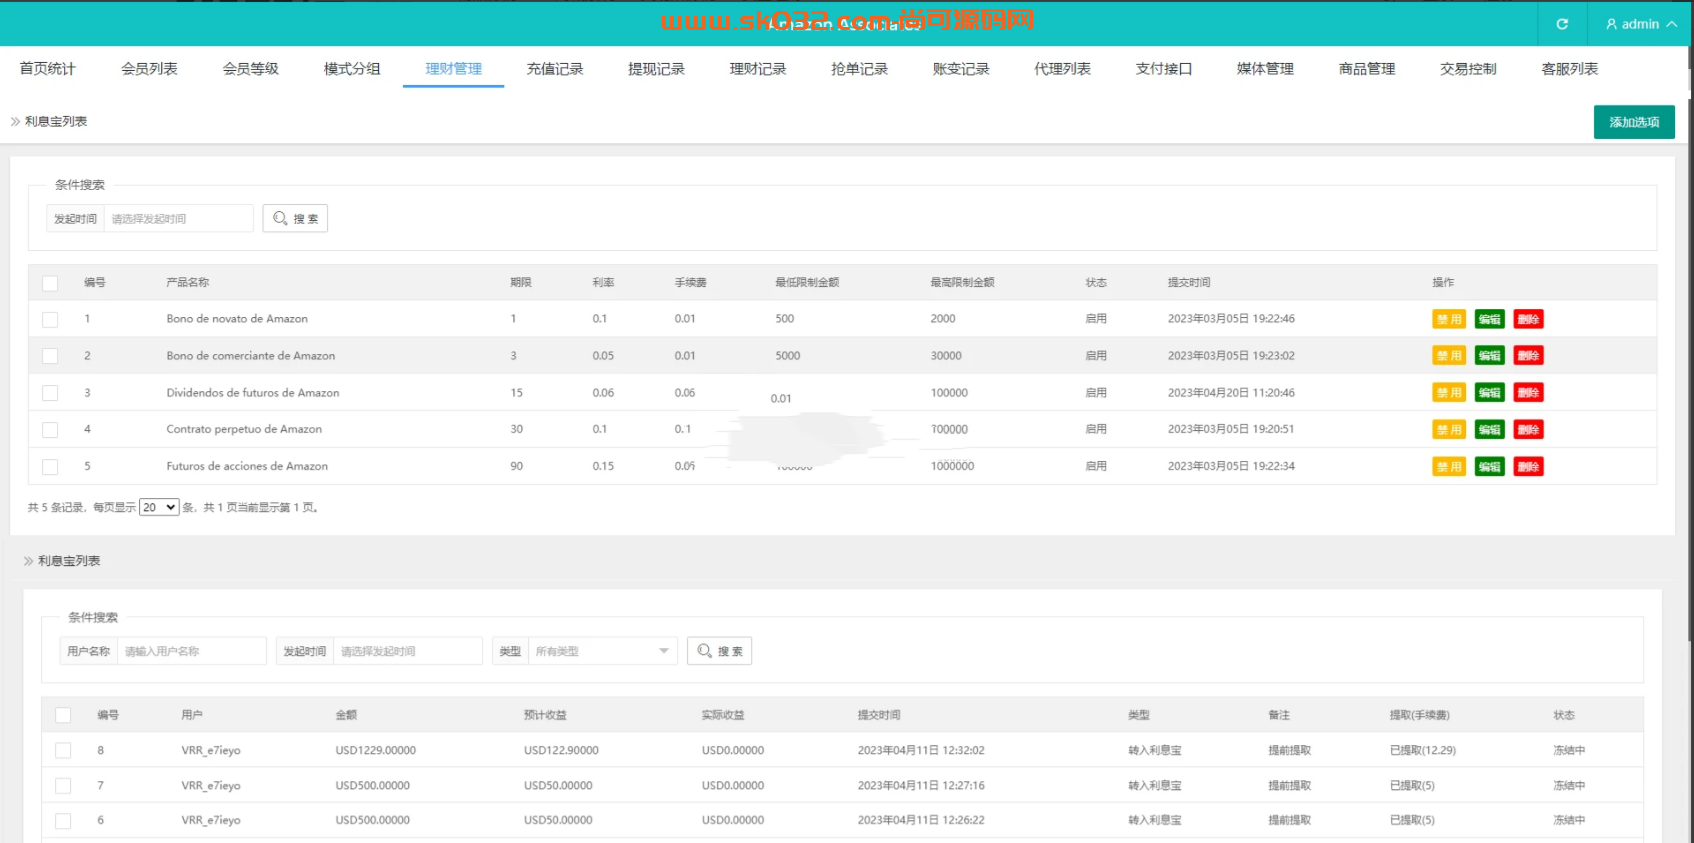Click the search magnifier in the first filter

point(280,218)
